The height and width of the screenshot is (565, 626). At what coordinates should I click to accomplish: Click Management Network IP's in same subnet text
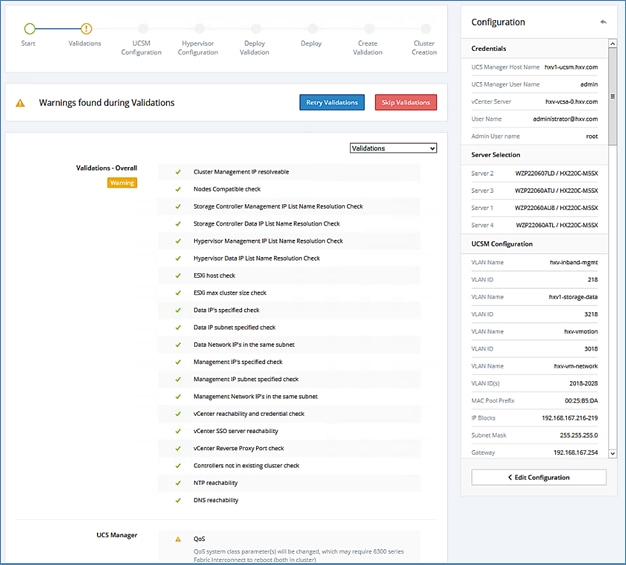256,396
